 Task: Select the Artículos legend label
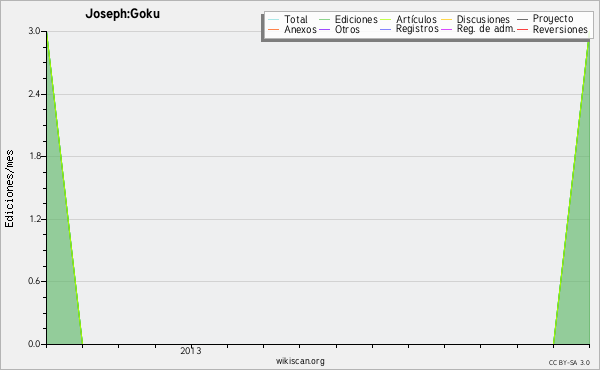coord(416,19)
